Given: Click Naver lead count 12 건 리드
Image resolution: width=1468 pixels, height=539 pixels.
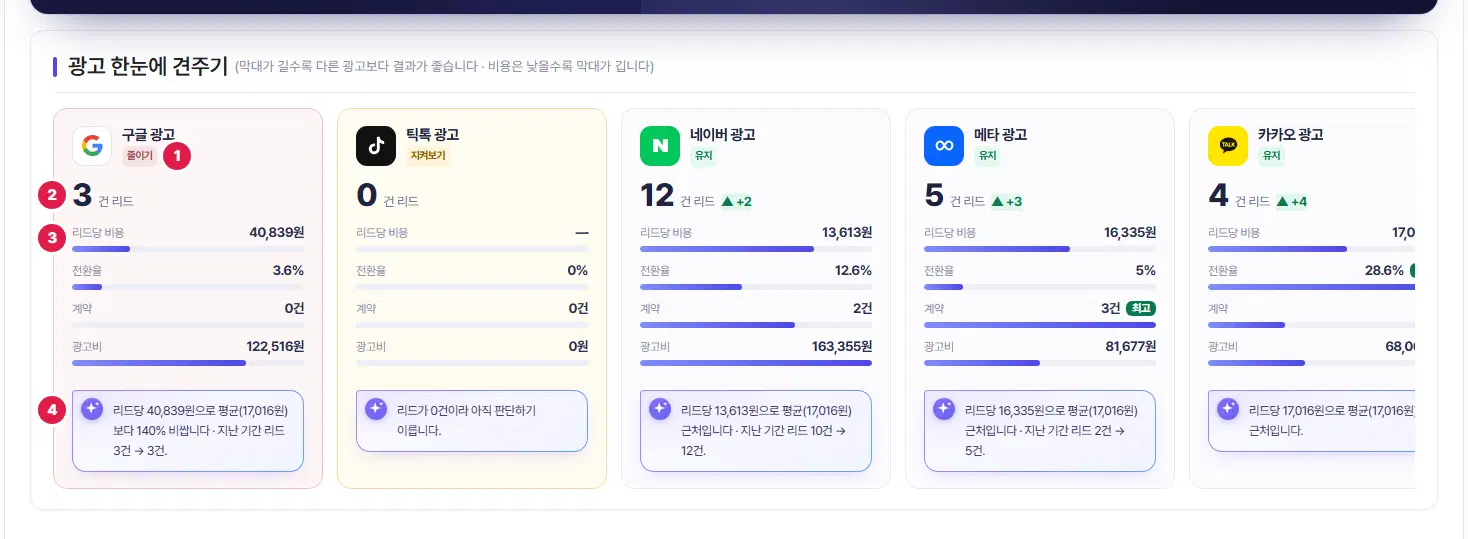Looking at the screenshot, I should pos(677,196).
